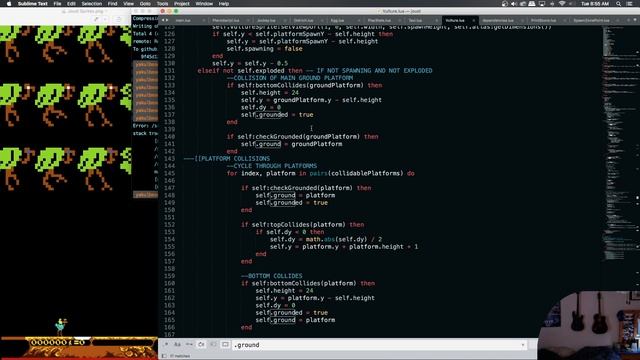This screenshot has height=360, width=640.
Task: Click the AirPlay display icon in menu bar
Action: pos(542,4)
